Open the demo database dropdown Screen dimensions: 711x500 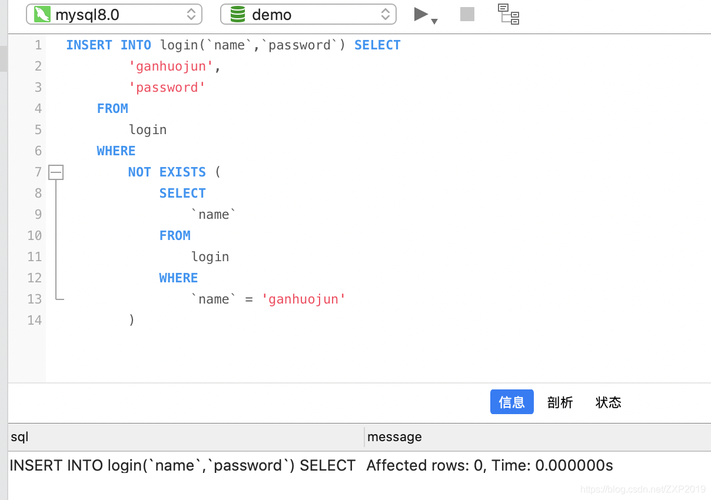(x=308, y=15)
